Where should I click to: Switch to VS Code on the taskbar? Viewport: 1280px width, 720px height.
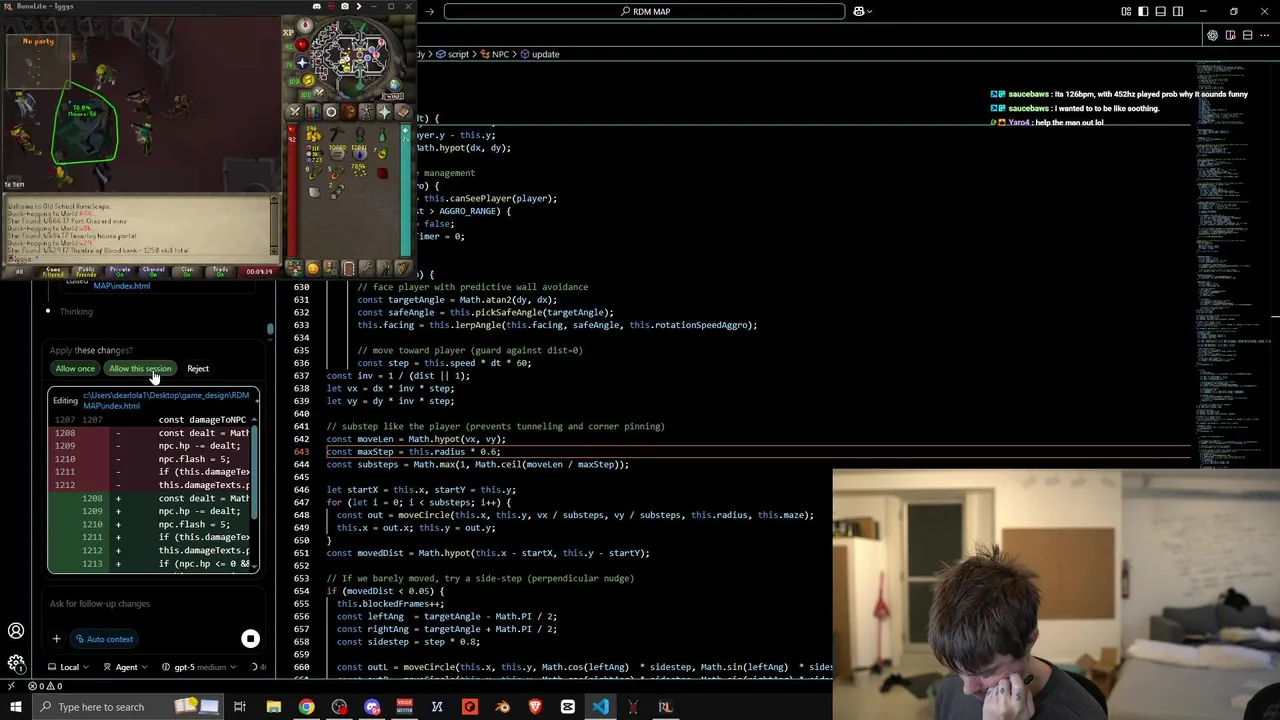[x=600, y=707]
